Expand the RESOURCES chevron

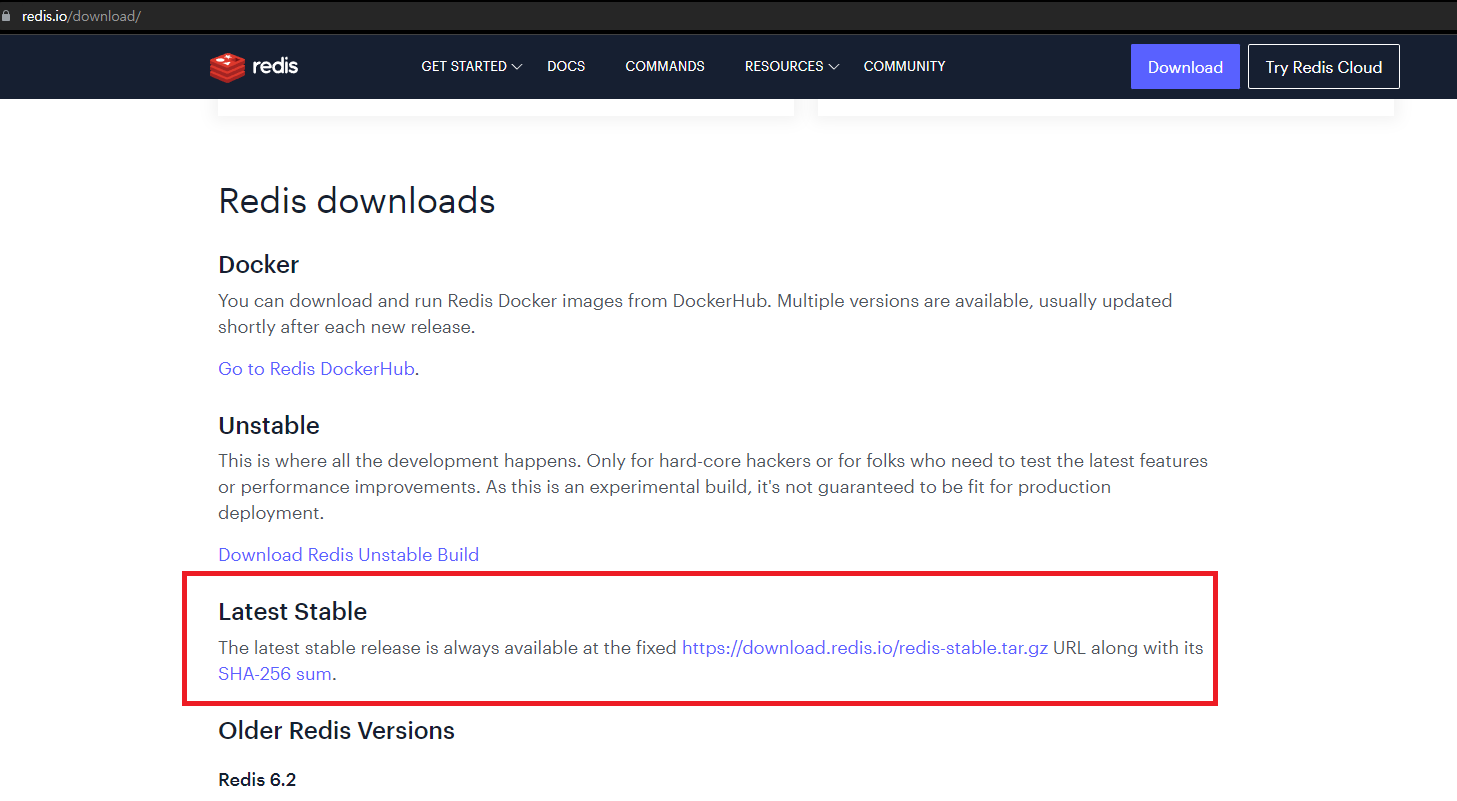pos(834,67)
